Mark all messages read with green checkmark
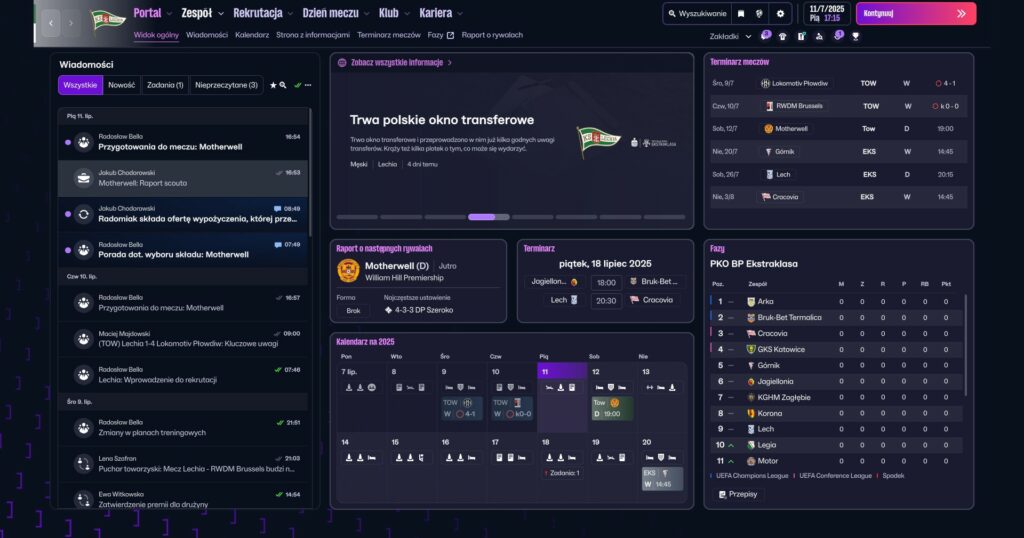This screenshot has height=538, width=1024. click(x=297, y=86)
